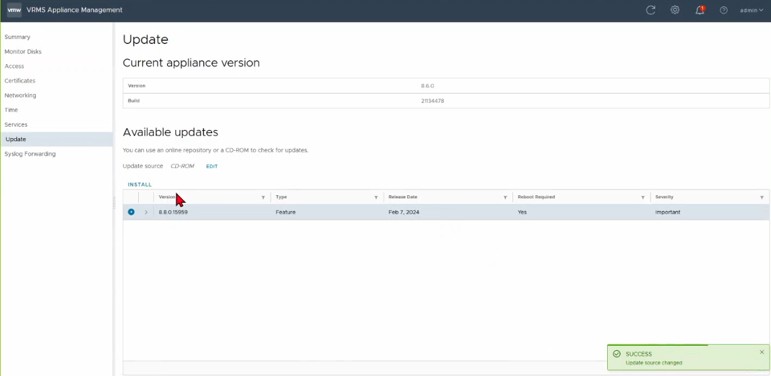Sort by Type column header
The image size is (771, 376).
click(281, 197)
